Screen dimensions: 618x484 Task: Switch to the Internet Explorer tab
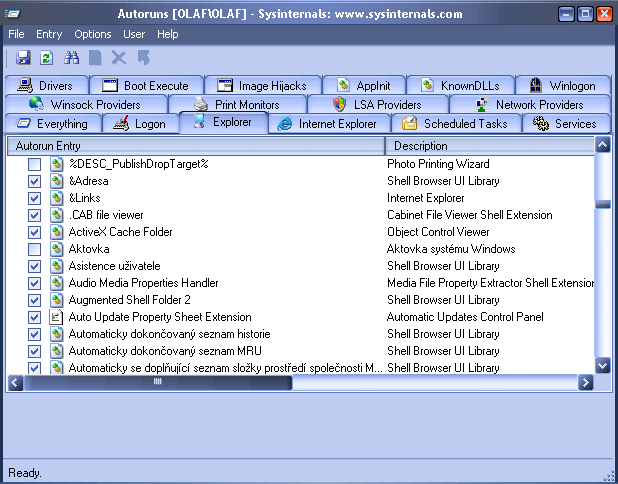pyautogui.click(x=329, y=124)
